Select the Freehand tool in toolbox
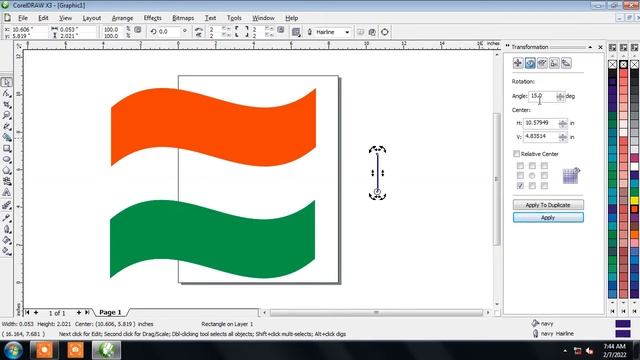 (x=7, y=127)
